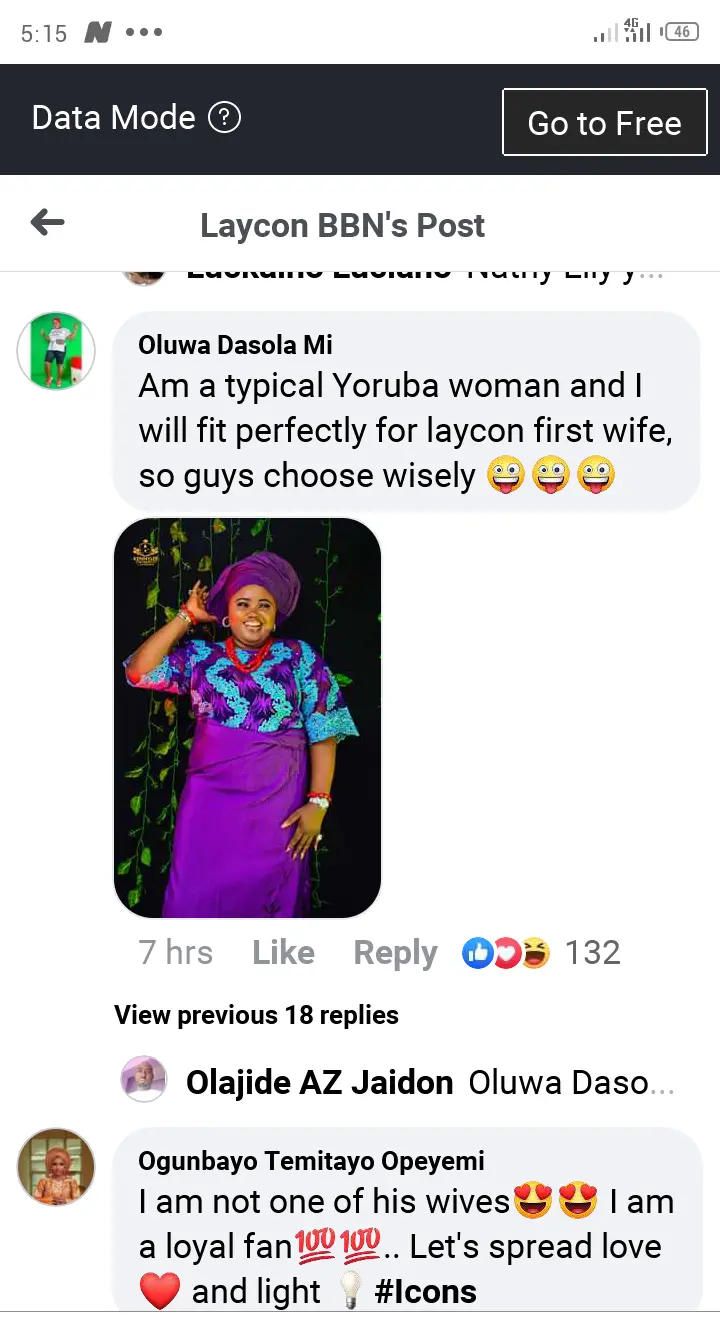The image size is (720, 1321).
Task: Tap the N notification icon in status bar
Action: pos(97,33)
